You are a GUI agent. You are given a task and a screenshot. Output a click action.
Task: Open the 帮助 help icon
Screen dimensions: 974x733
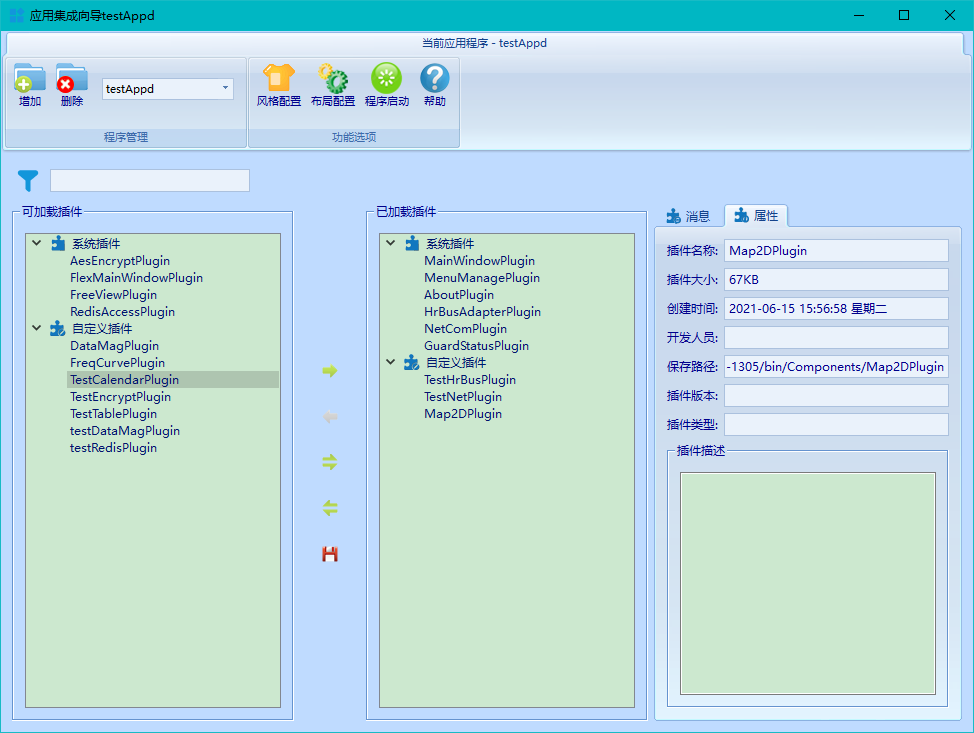click(434, 79)
